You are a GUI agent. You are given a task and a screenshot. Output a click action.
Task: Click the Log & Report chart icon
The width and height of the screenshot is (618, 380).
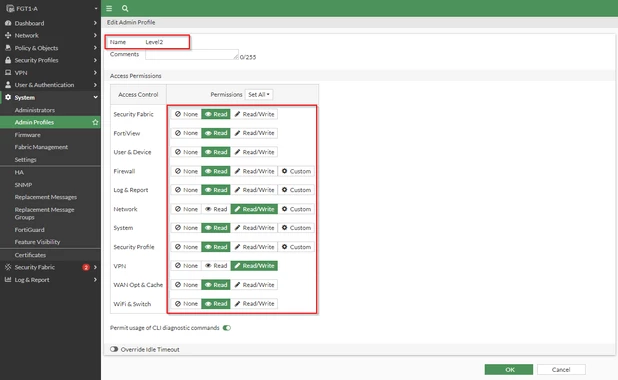click(8, 279)
